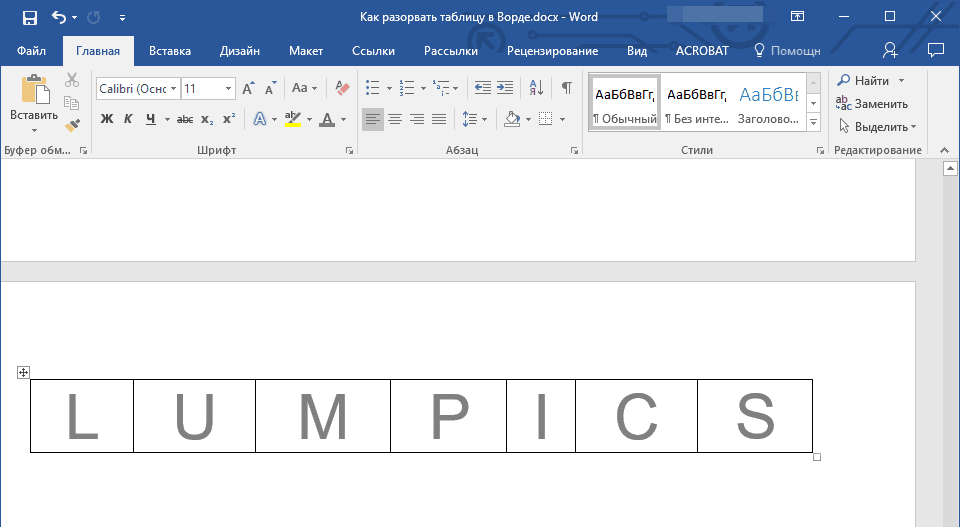Toggle show paragraph marks (¶)
Screen dimensions: 960x527
point(566,88)
